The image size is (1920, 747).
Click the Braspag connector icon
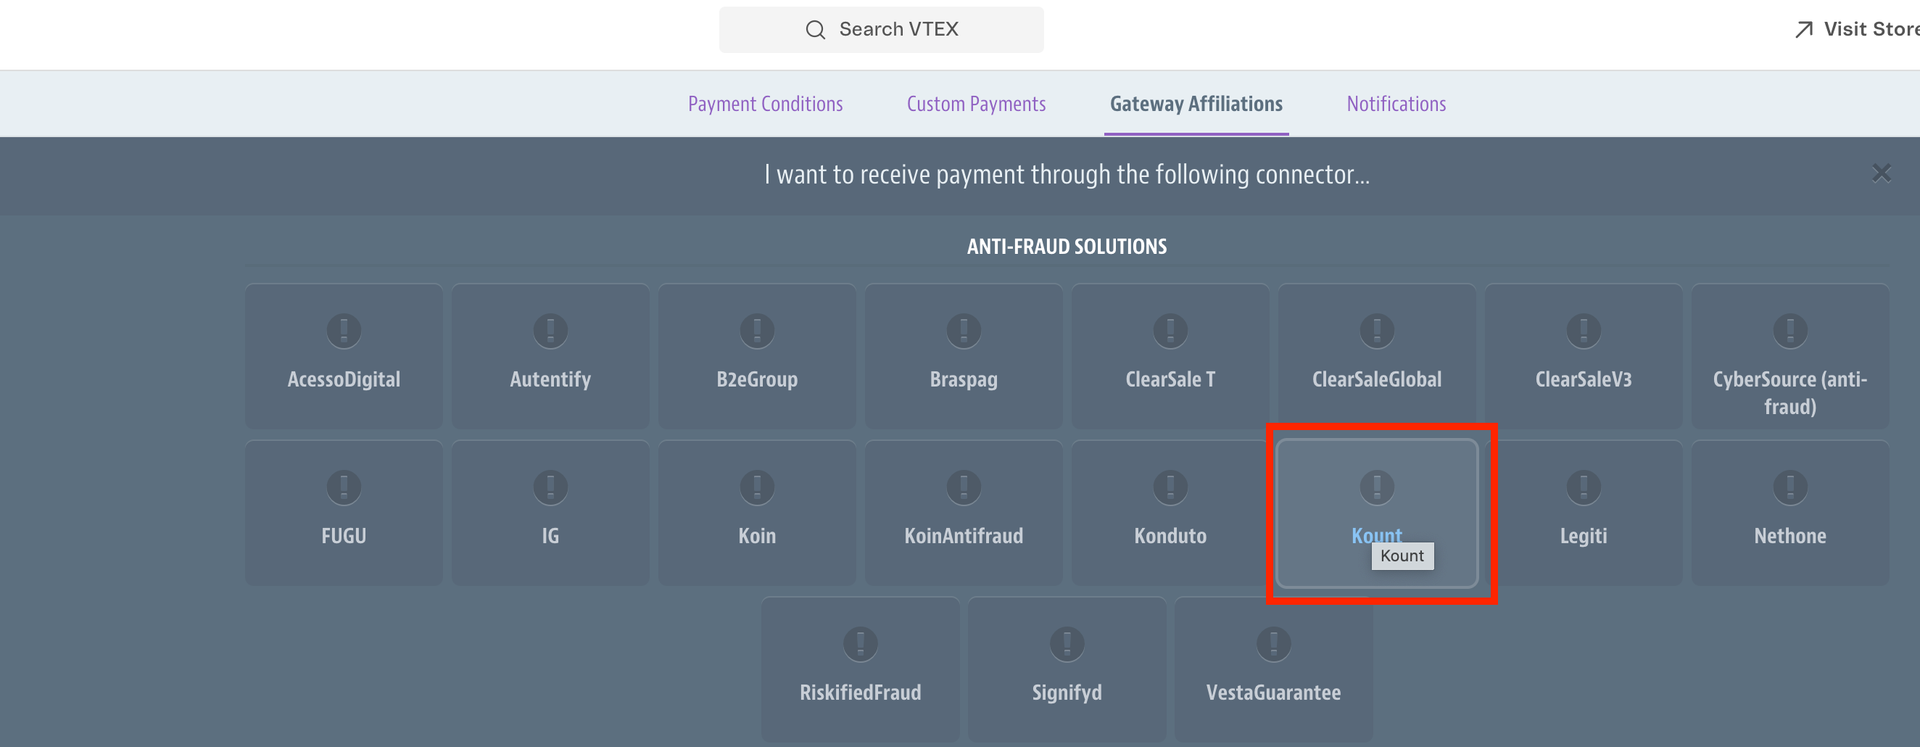(964, 330)
